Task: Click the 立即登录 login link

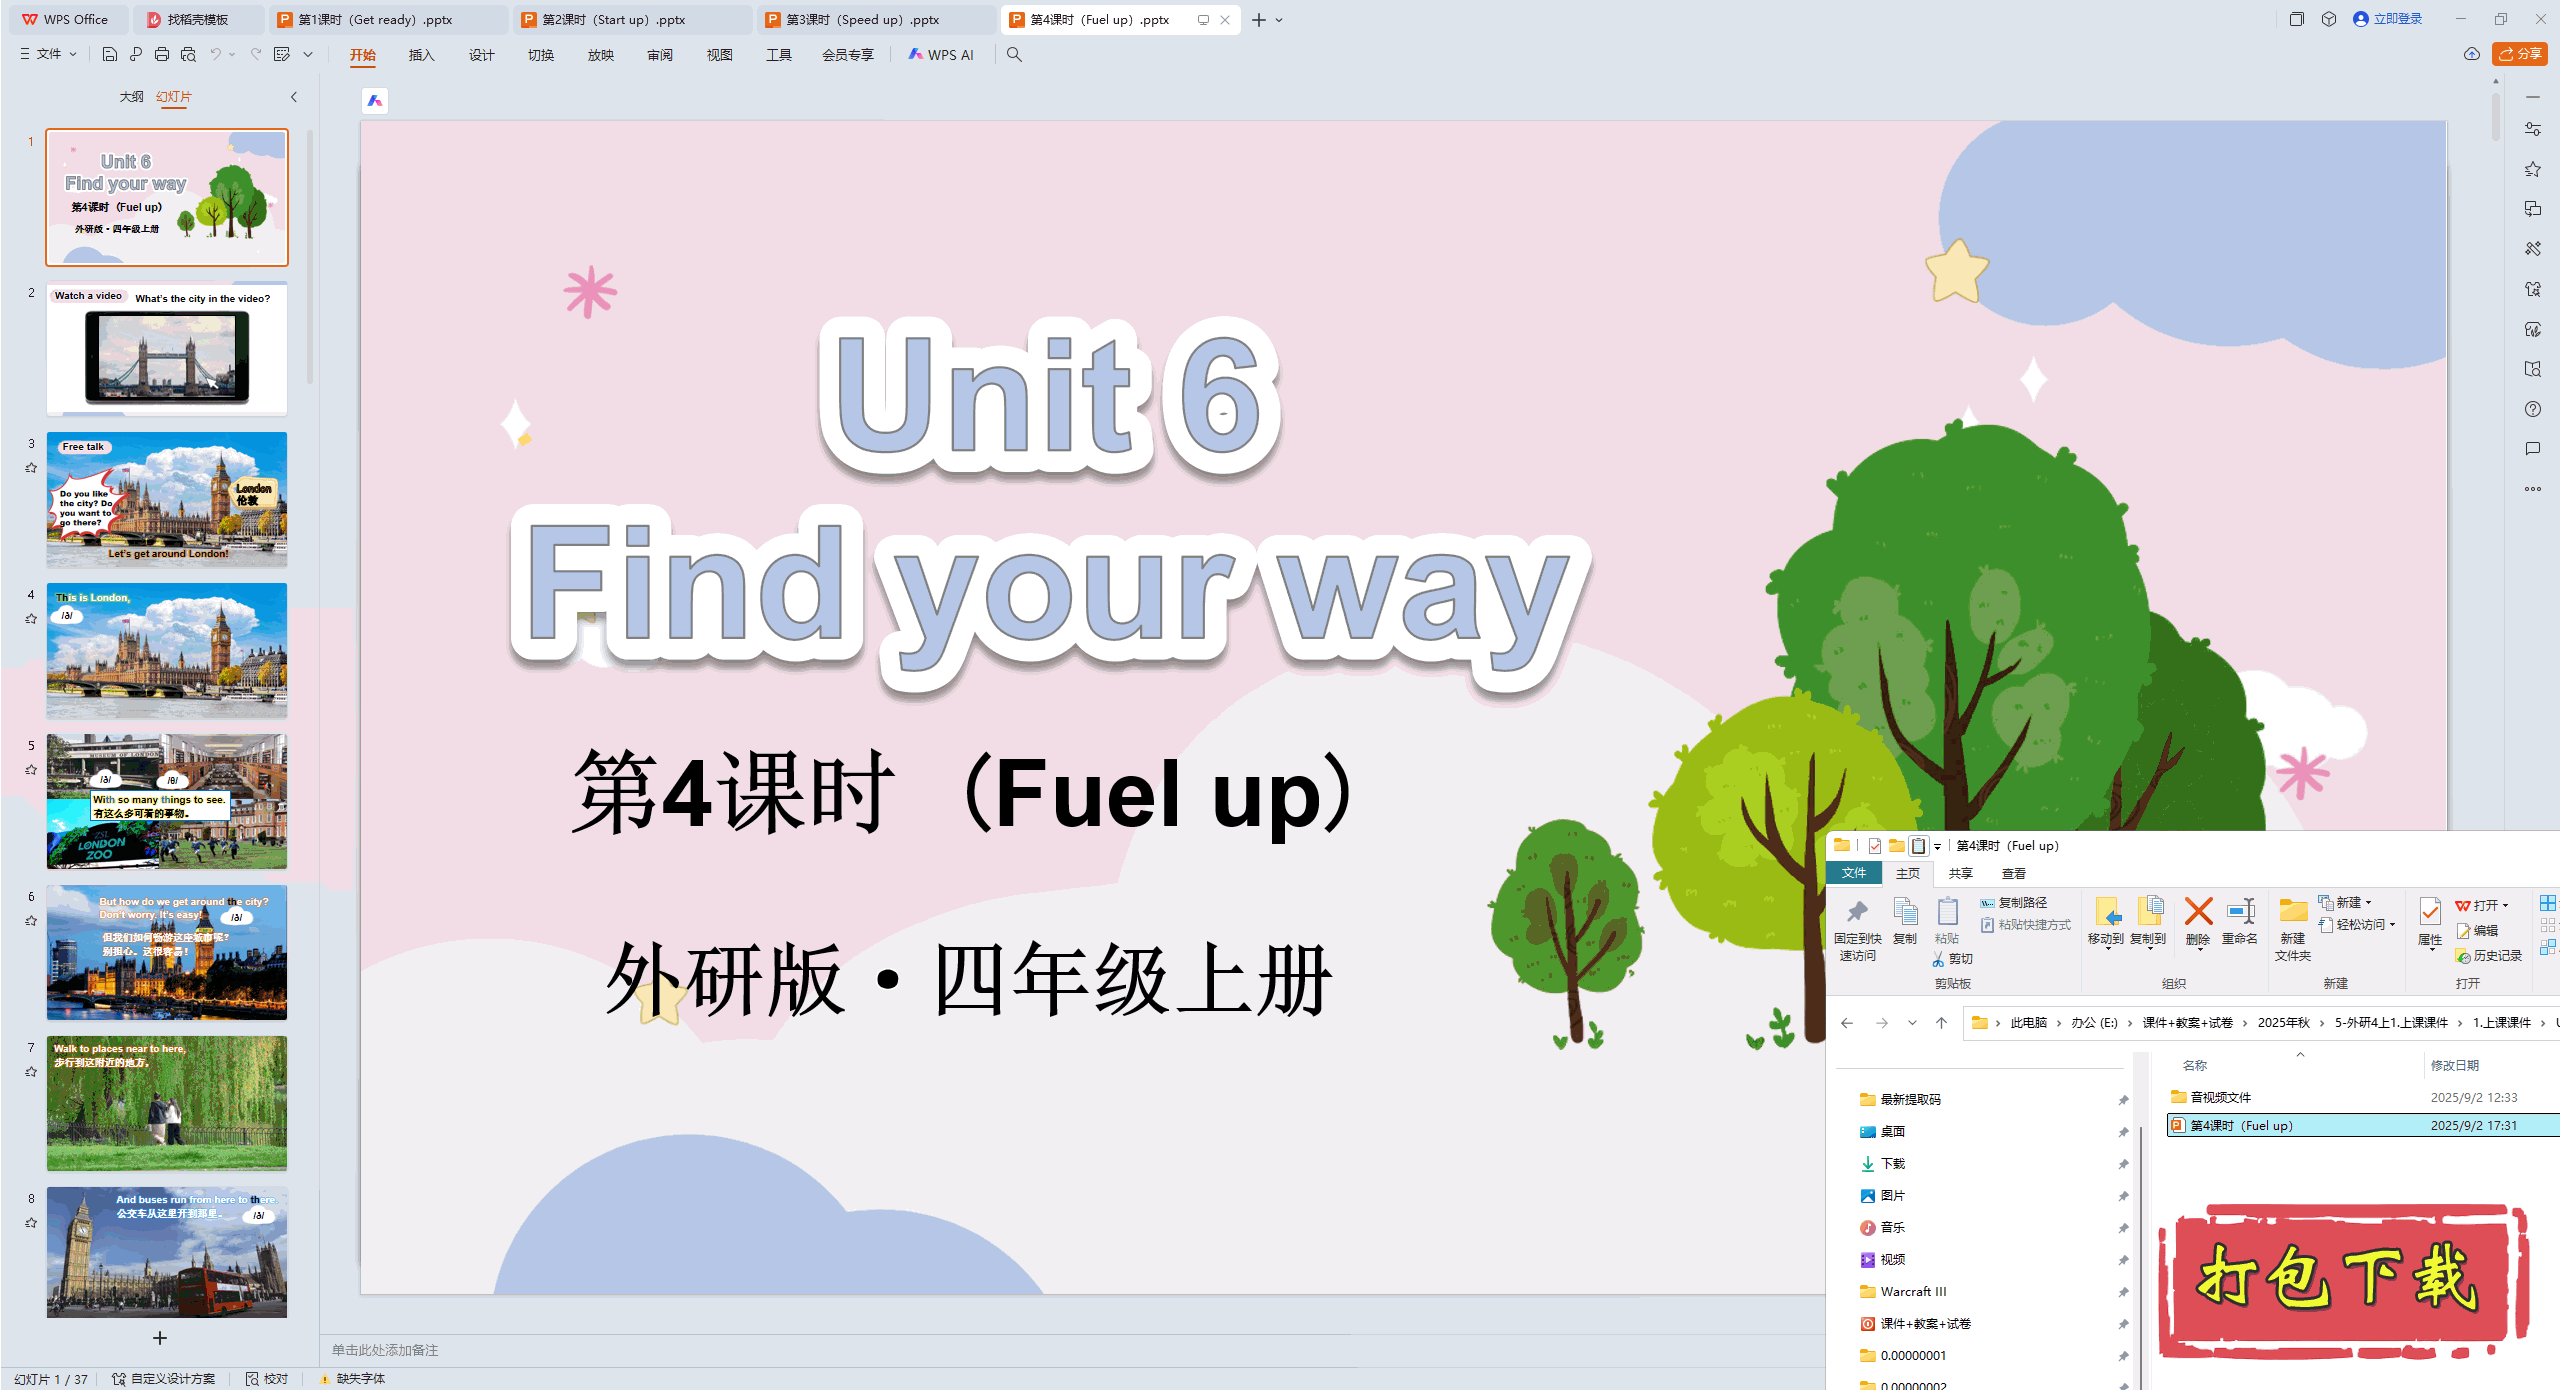Action: tap(2396, 19)
